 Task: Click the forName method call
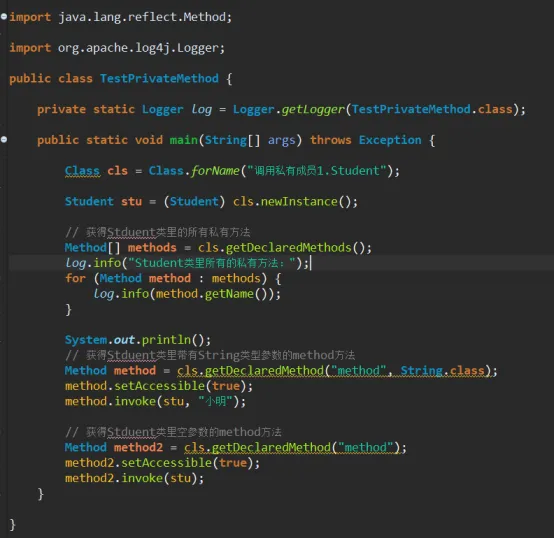(215, 171)
